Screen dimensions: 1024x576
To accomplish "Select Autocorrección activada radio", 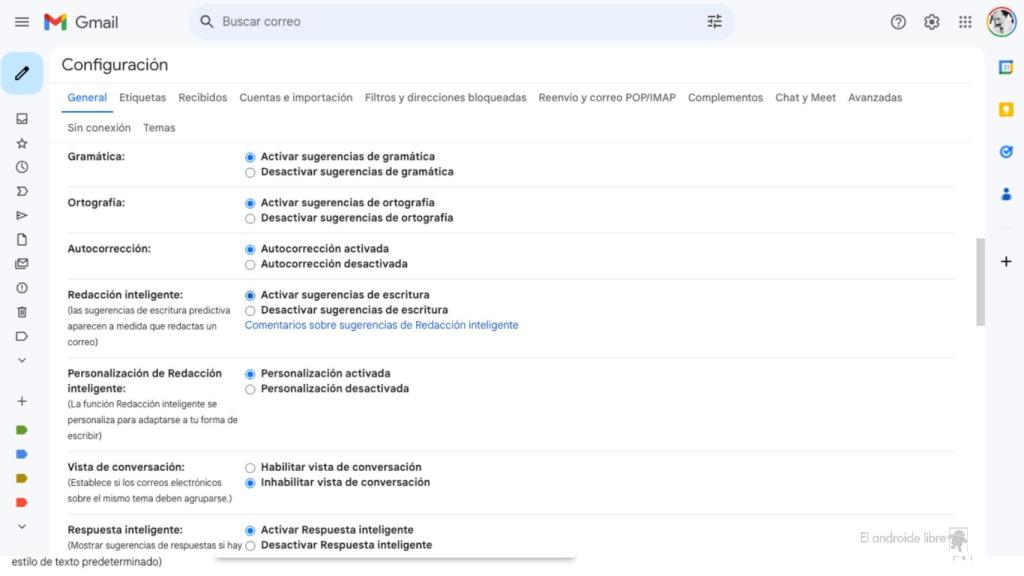I will [250, 249].
